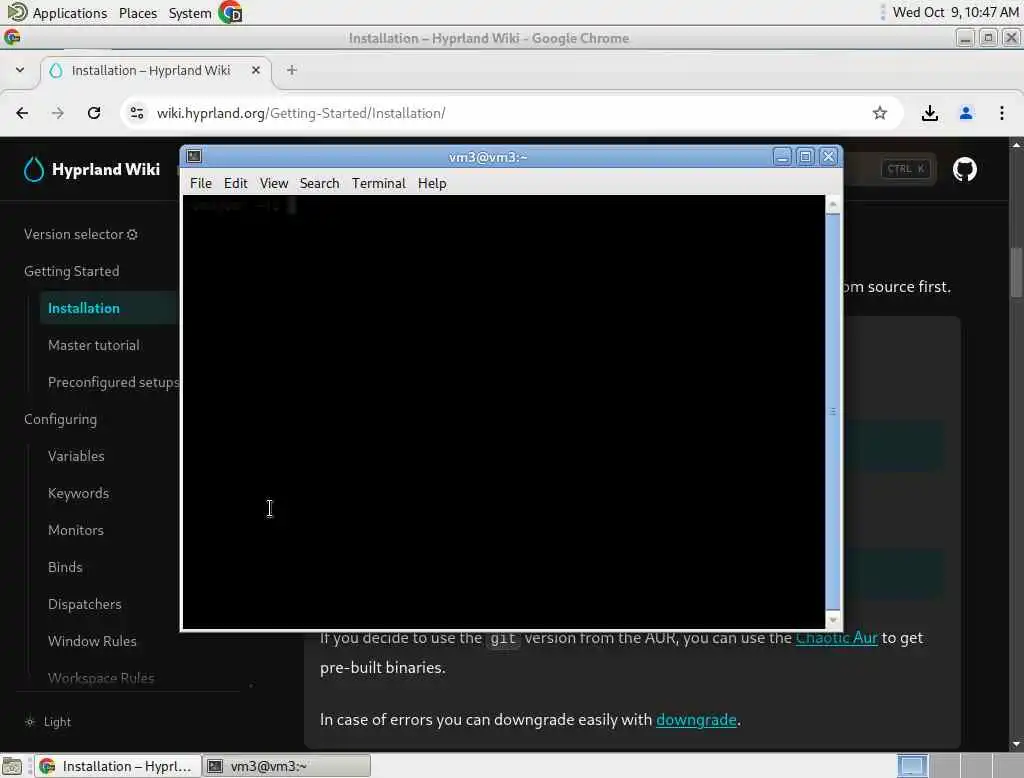1024x778 pixels.
Task: Click the terminal vertical scrollbar thumb
Action: (x=833, y=412)
